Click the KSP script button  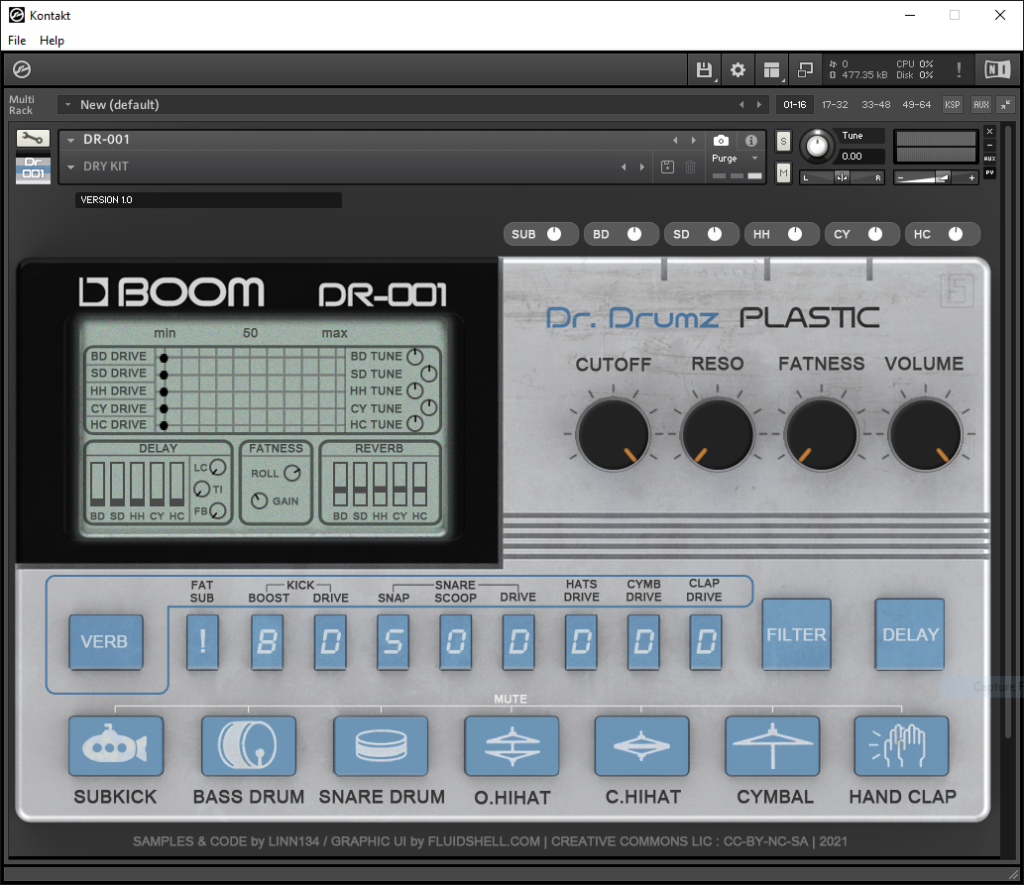952,105
